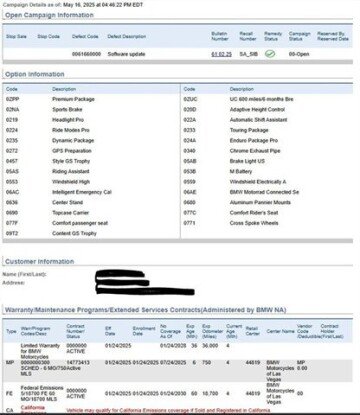Select contract number 14773413
This screenshot has height=415, width=360.
coord(78,362)
